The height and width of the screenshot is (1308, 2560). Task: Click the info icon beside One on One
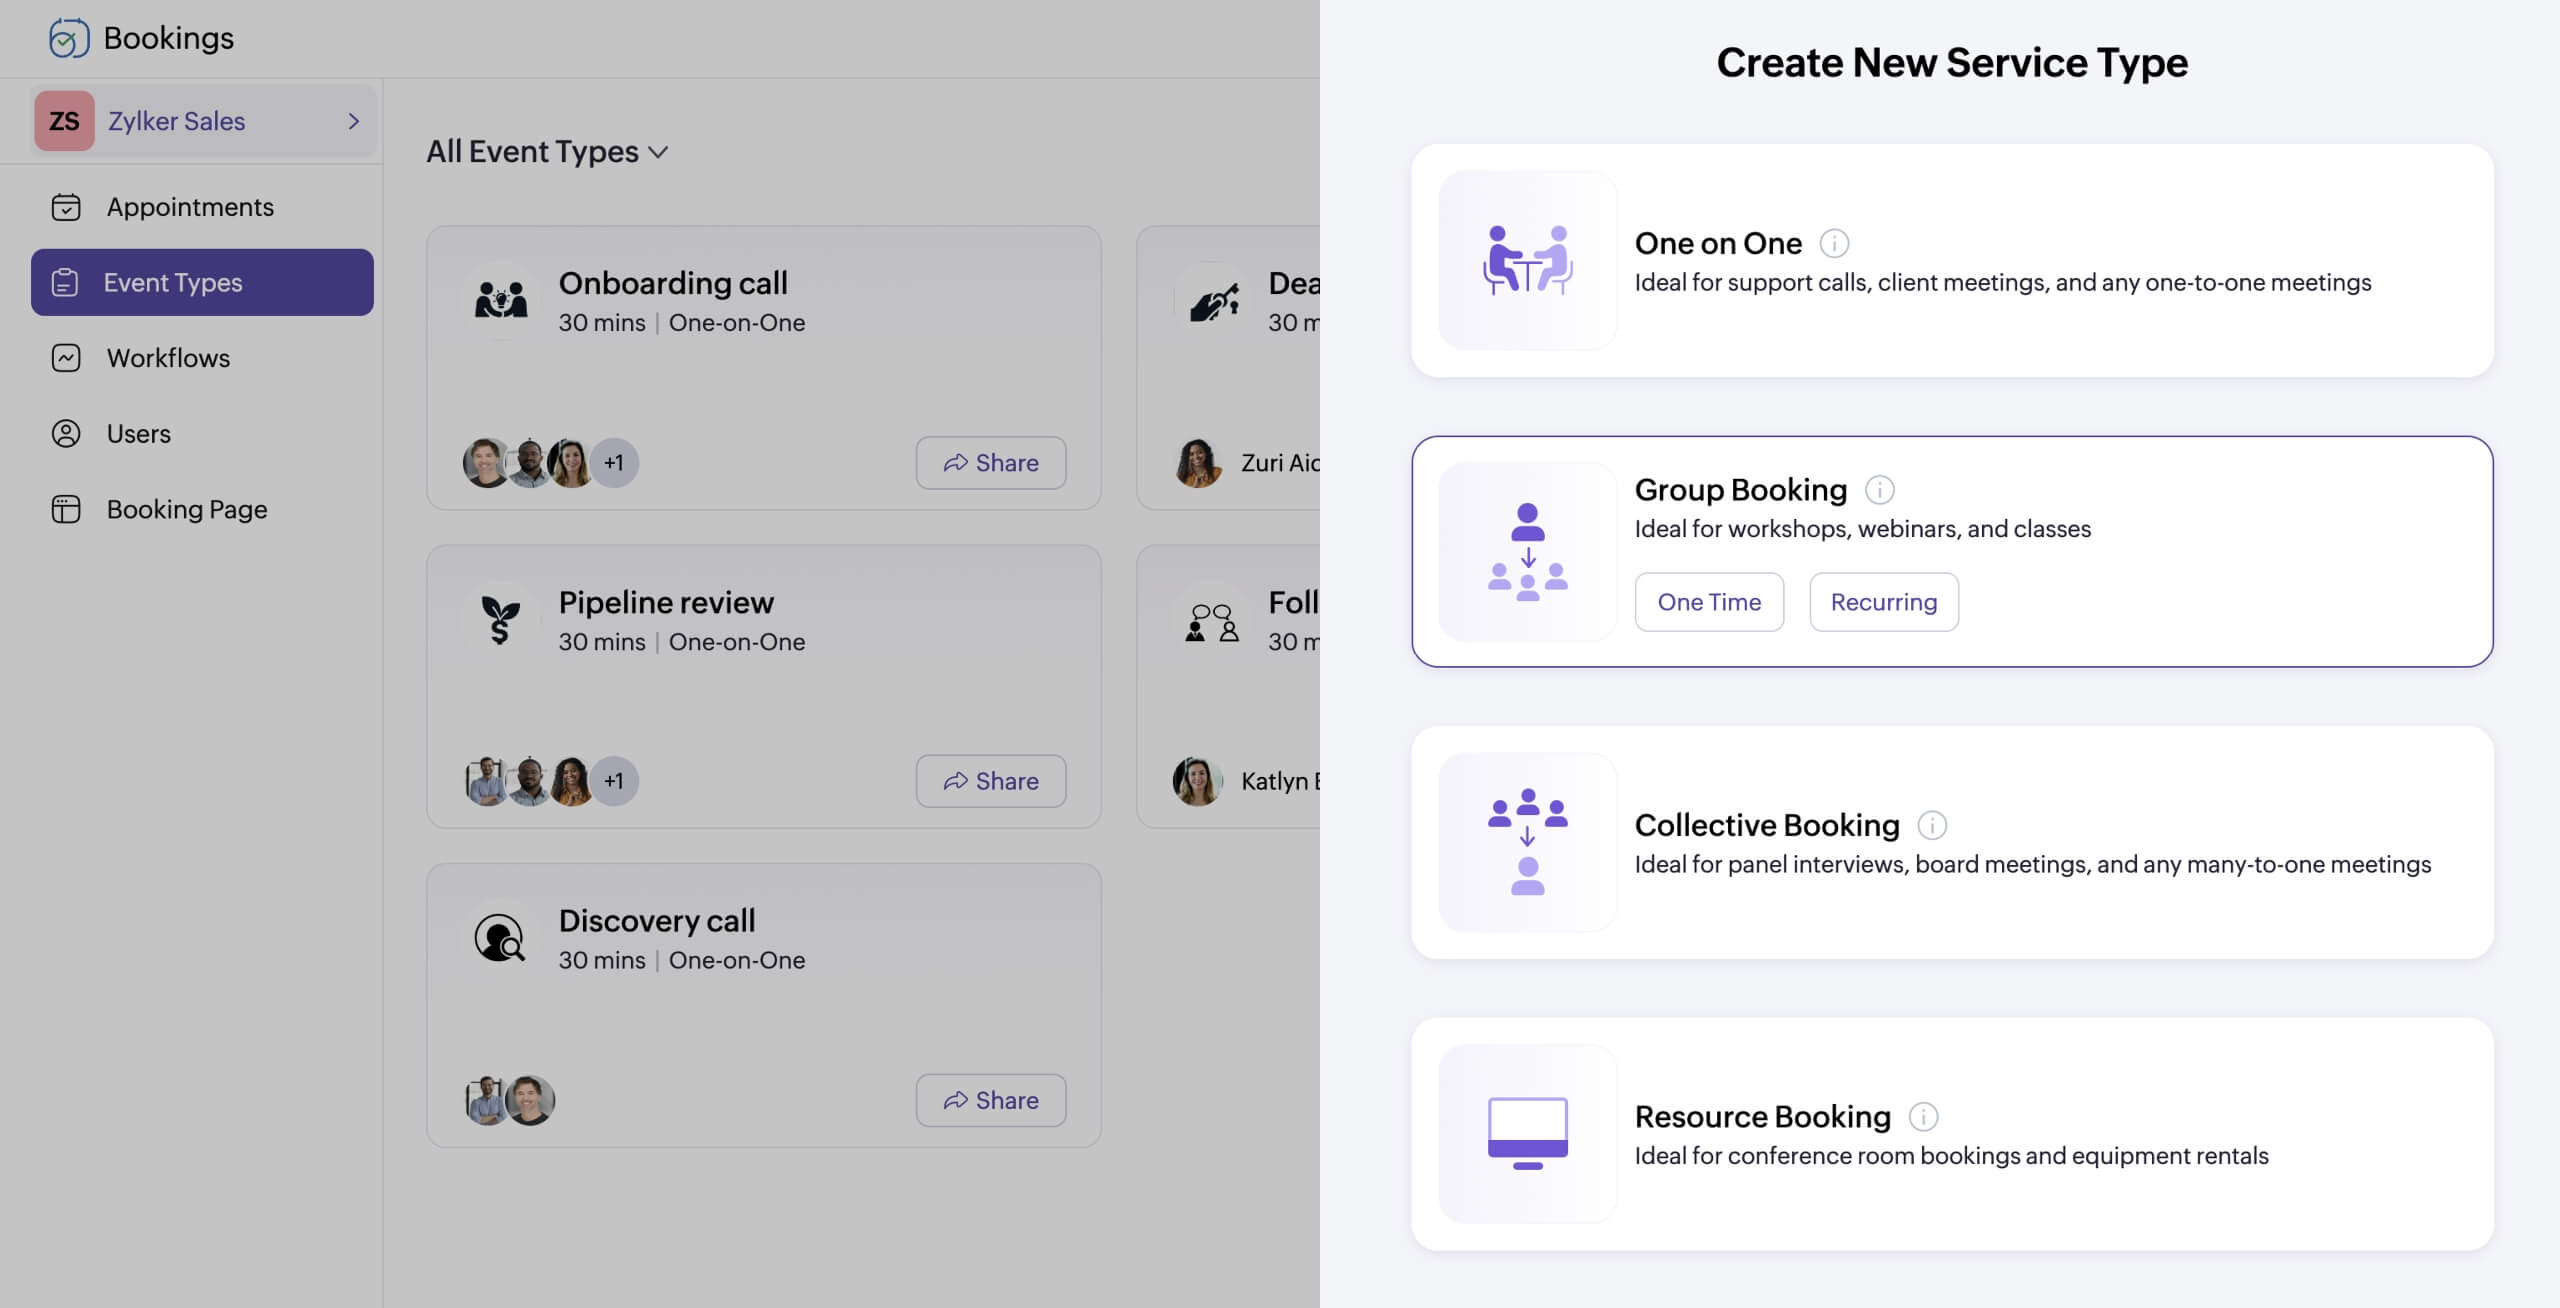point(1833,243)
